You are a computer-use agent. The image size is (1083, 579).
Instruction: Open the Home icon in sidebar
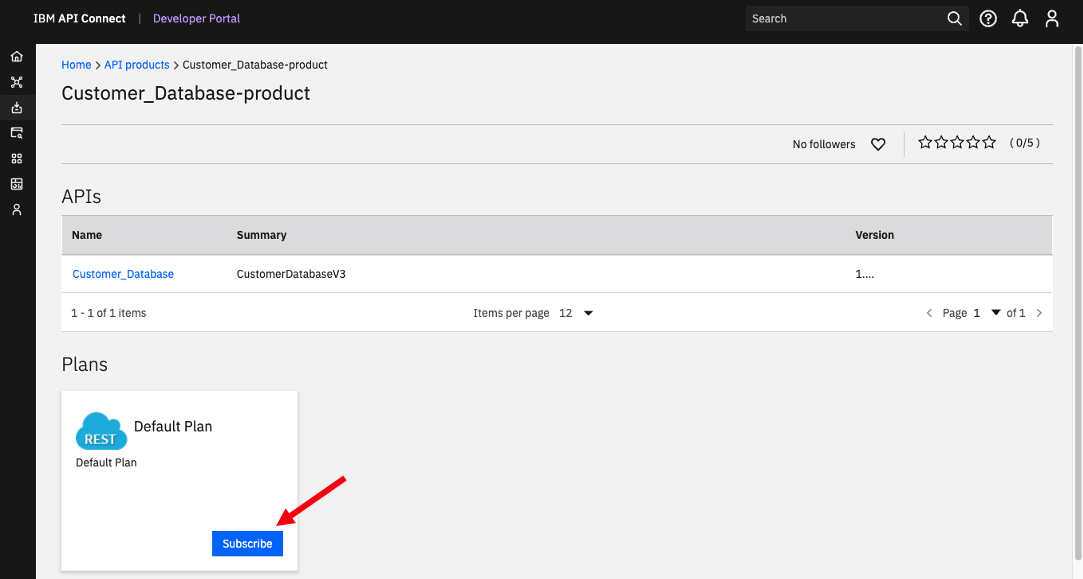click(17, 57)
